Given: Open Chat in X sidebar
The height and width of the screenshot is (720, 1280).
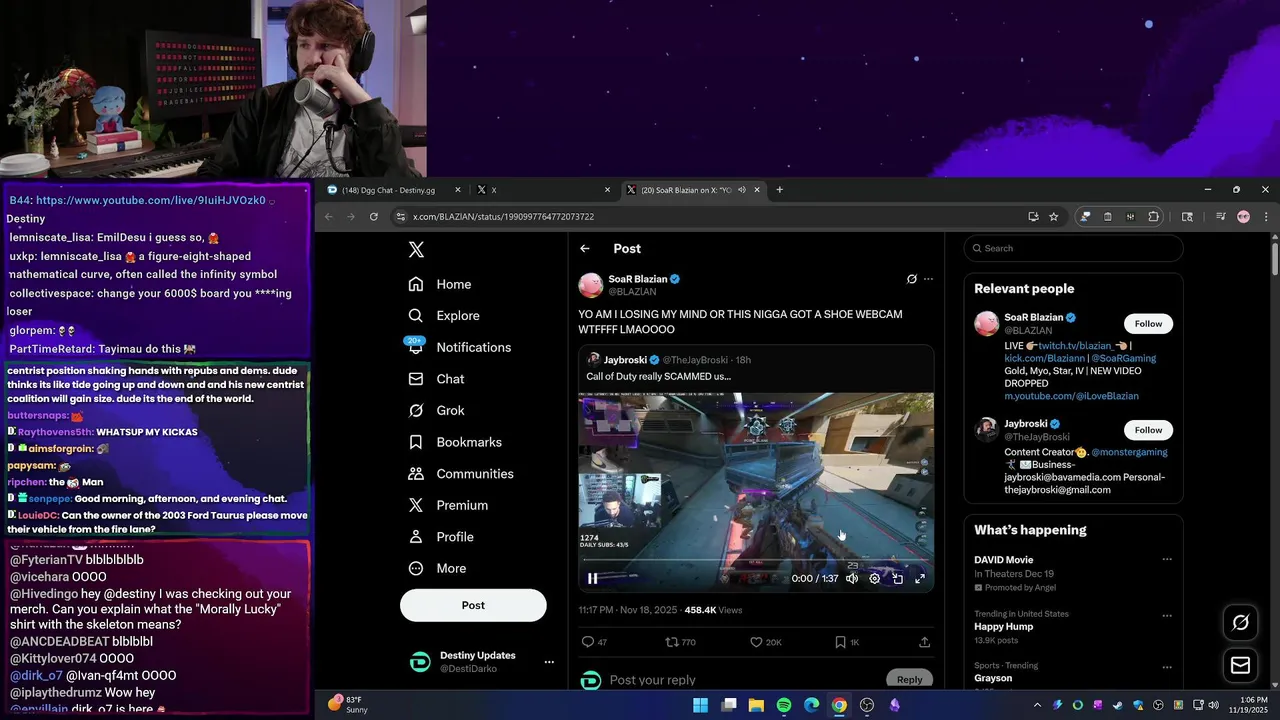Looking at the screenshot, I should [x=437, y=379].
